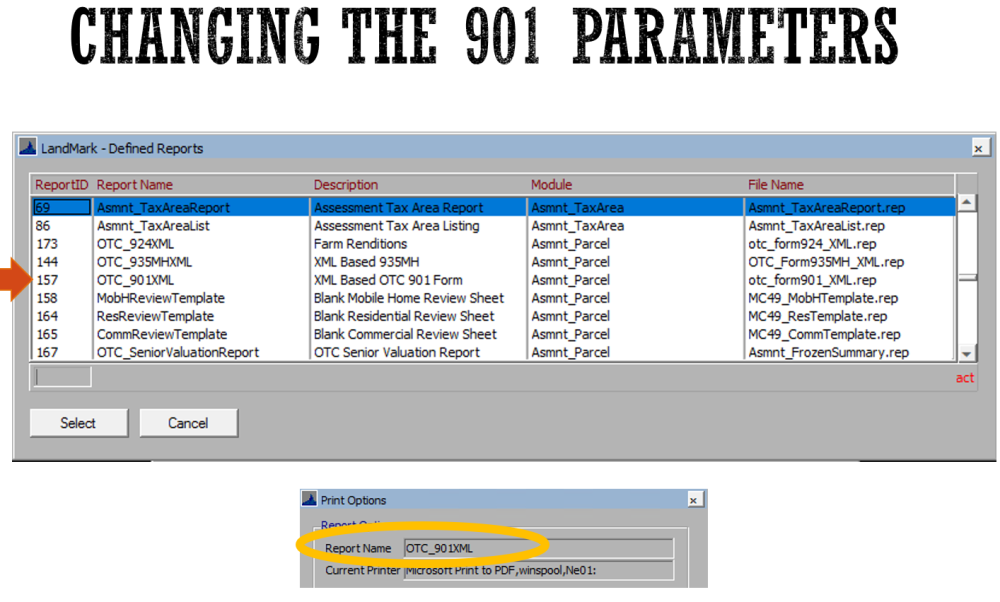Select the MobHReviewTemplate report row
Viewport: 1000px width, 602px height.
click(150, 298)
